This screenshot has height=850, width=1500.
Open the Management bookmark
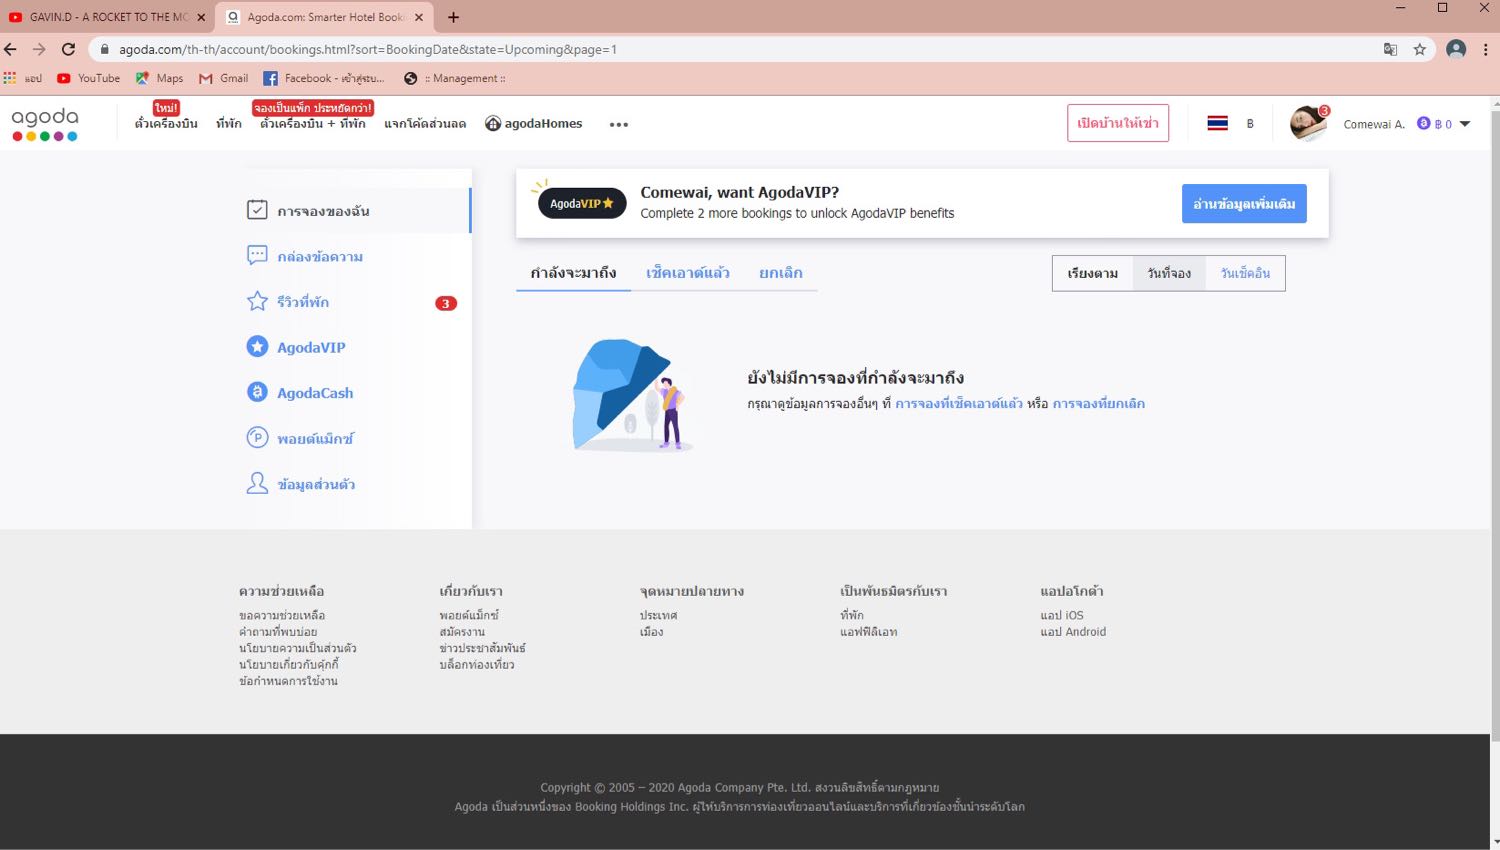click(x=455, y=78)
